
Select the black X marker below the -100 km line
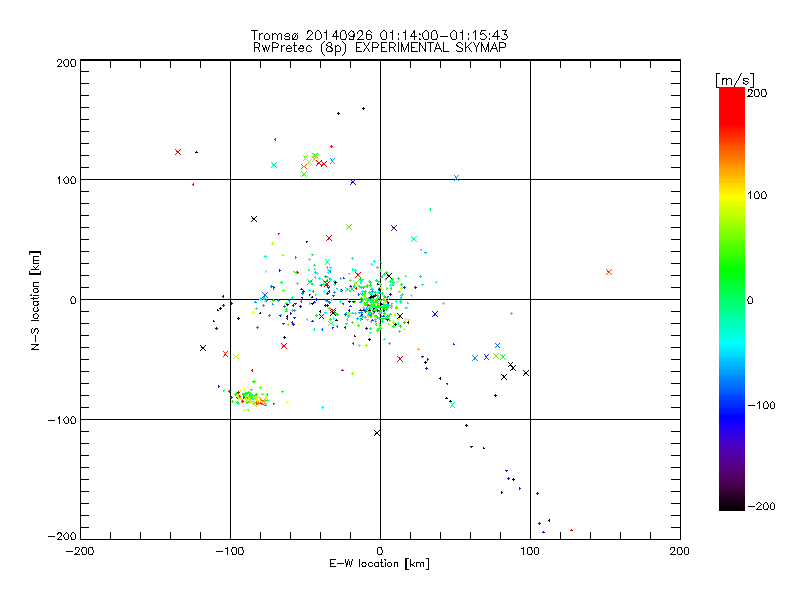click(377, 433)
